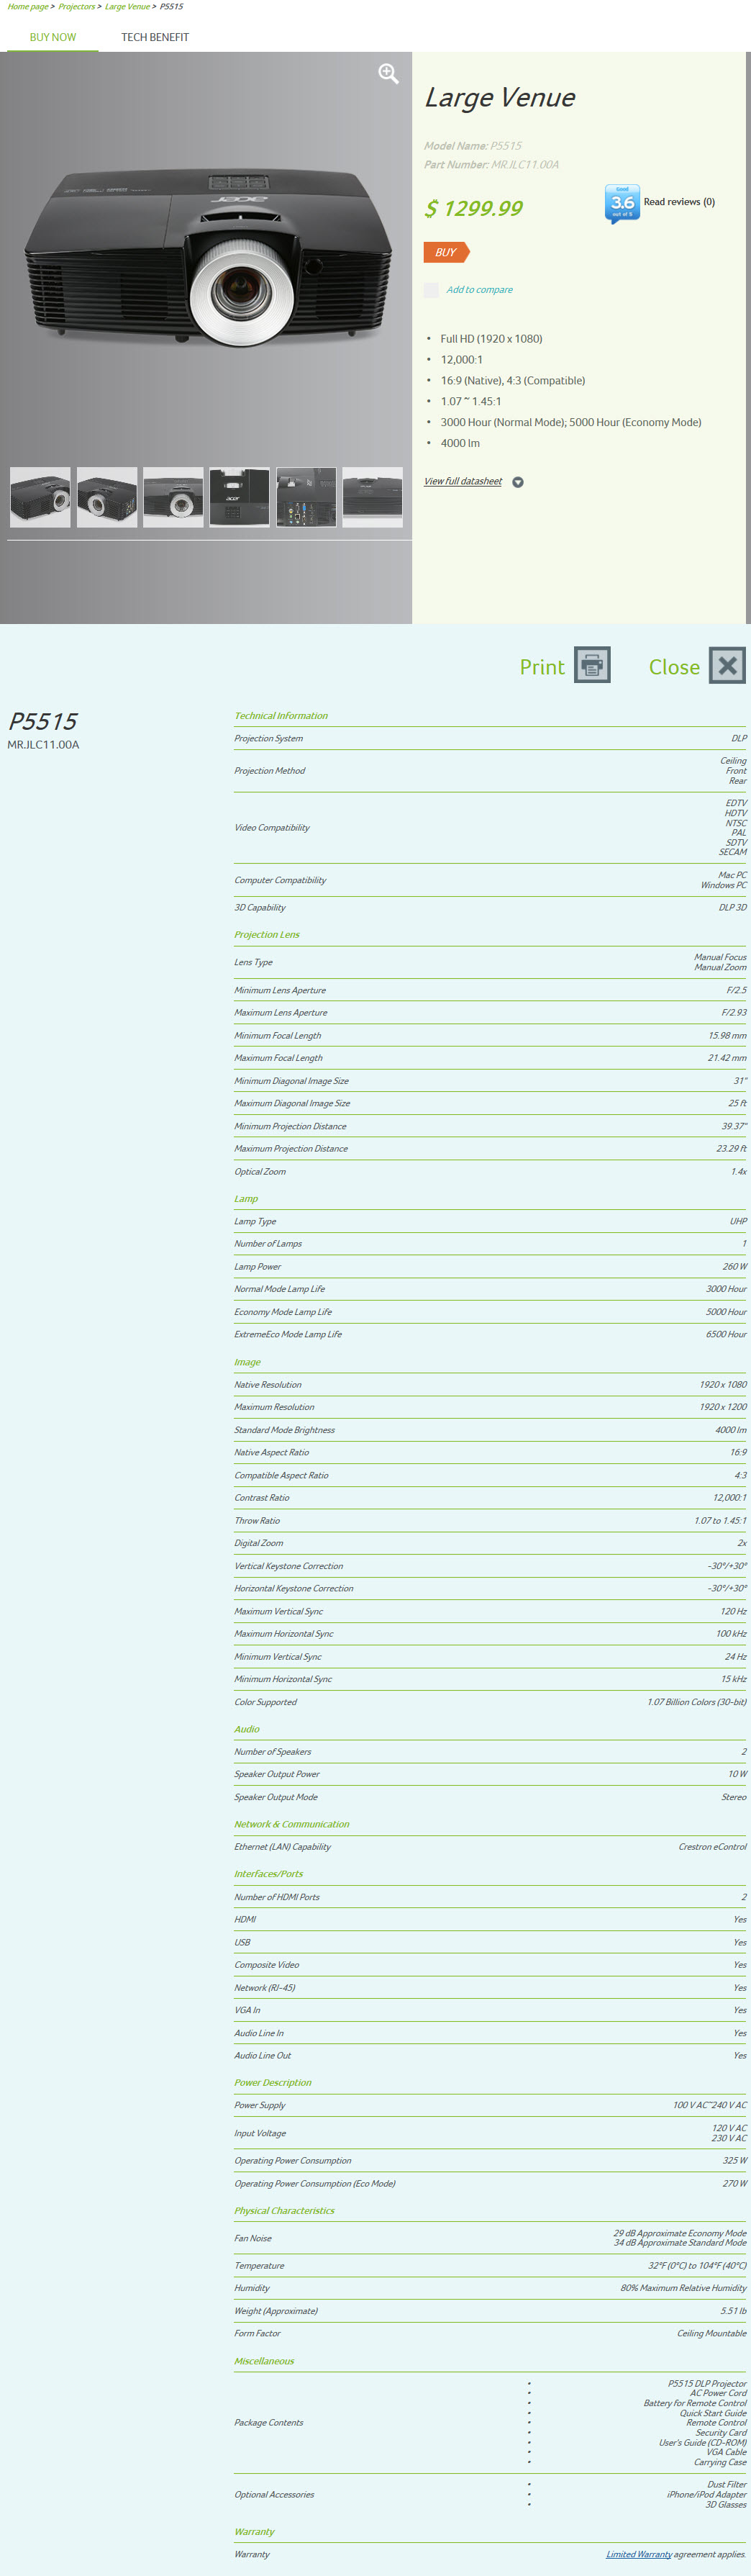Viewport: 751px width, 2576px height.
Task: Click the Number of HDMI Ports label
Action: [x=277, y=1896]
